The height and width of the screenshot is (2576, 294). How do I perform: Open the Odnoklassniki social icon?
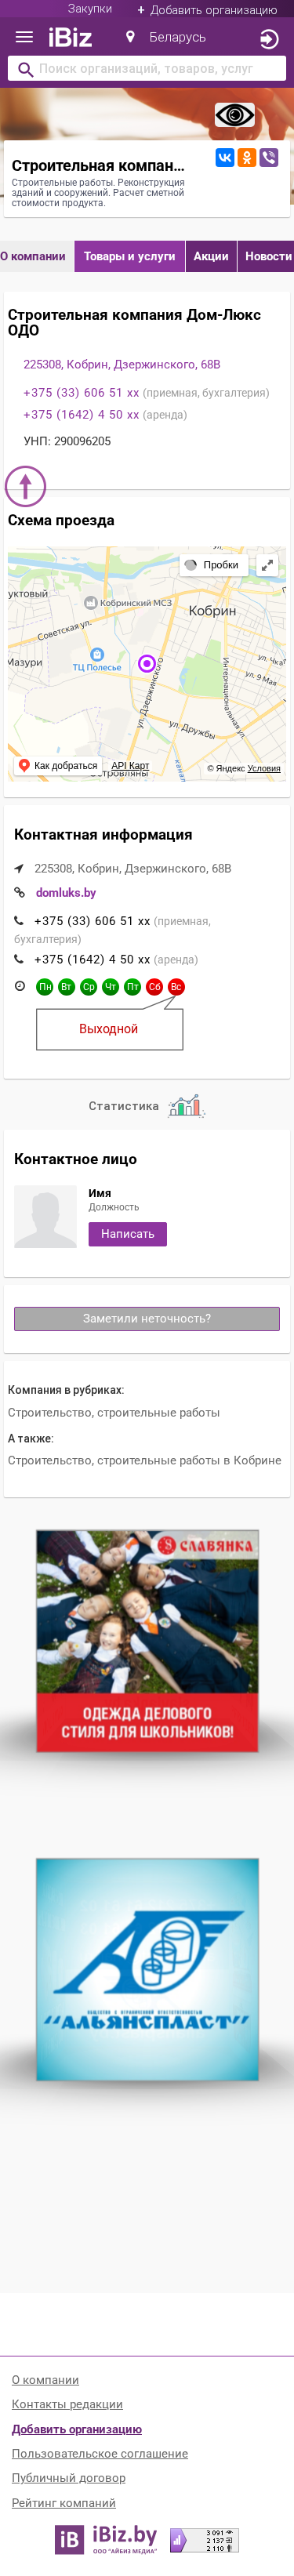click(246, 157)
